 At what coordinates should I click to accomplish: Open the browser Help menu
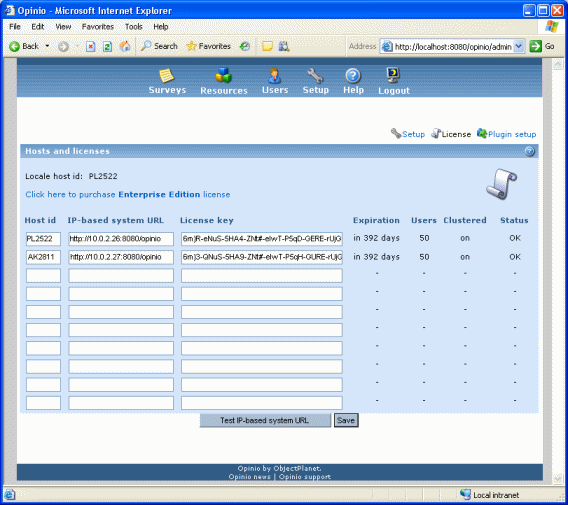click(160, 27)
